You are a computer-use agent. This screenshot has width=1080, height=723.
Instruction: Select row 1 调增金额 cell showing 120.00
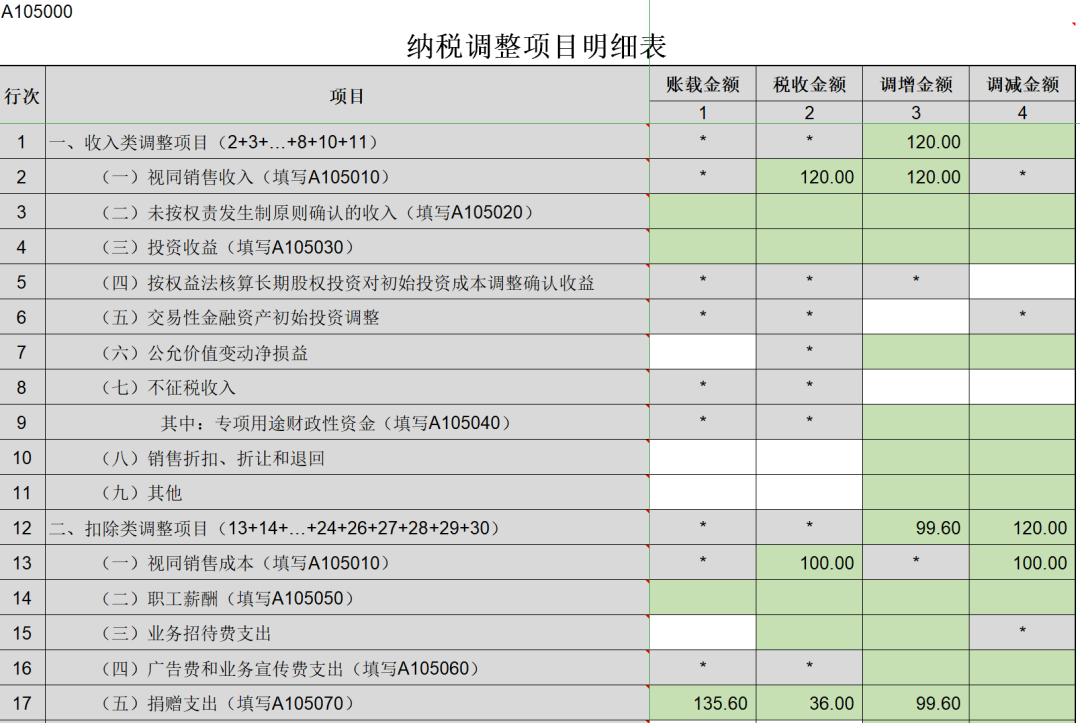pos(915,142)
